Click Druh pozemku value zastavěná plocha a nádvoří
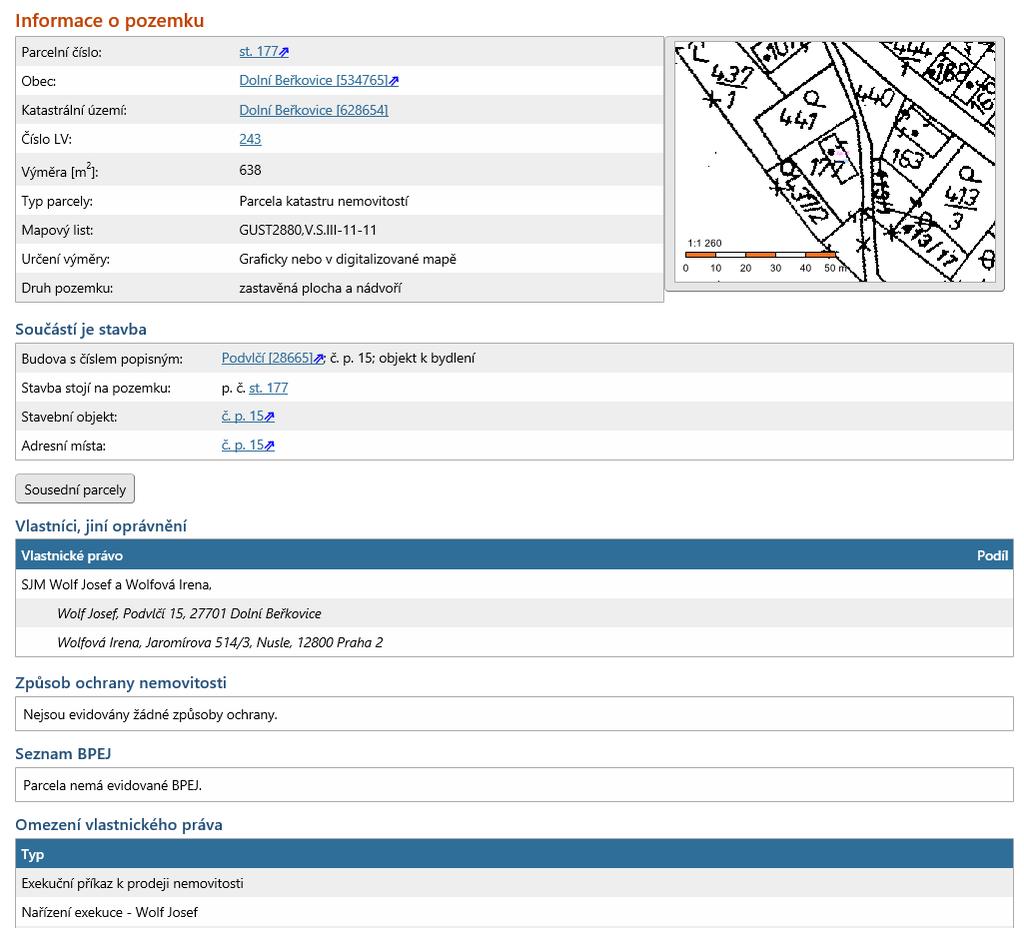The image size is (1024, 928). click(x=320, y=288)
